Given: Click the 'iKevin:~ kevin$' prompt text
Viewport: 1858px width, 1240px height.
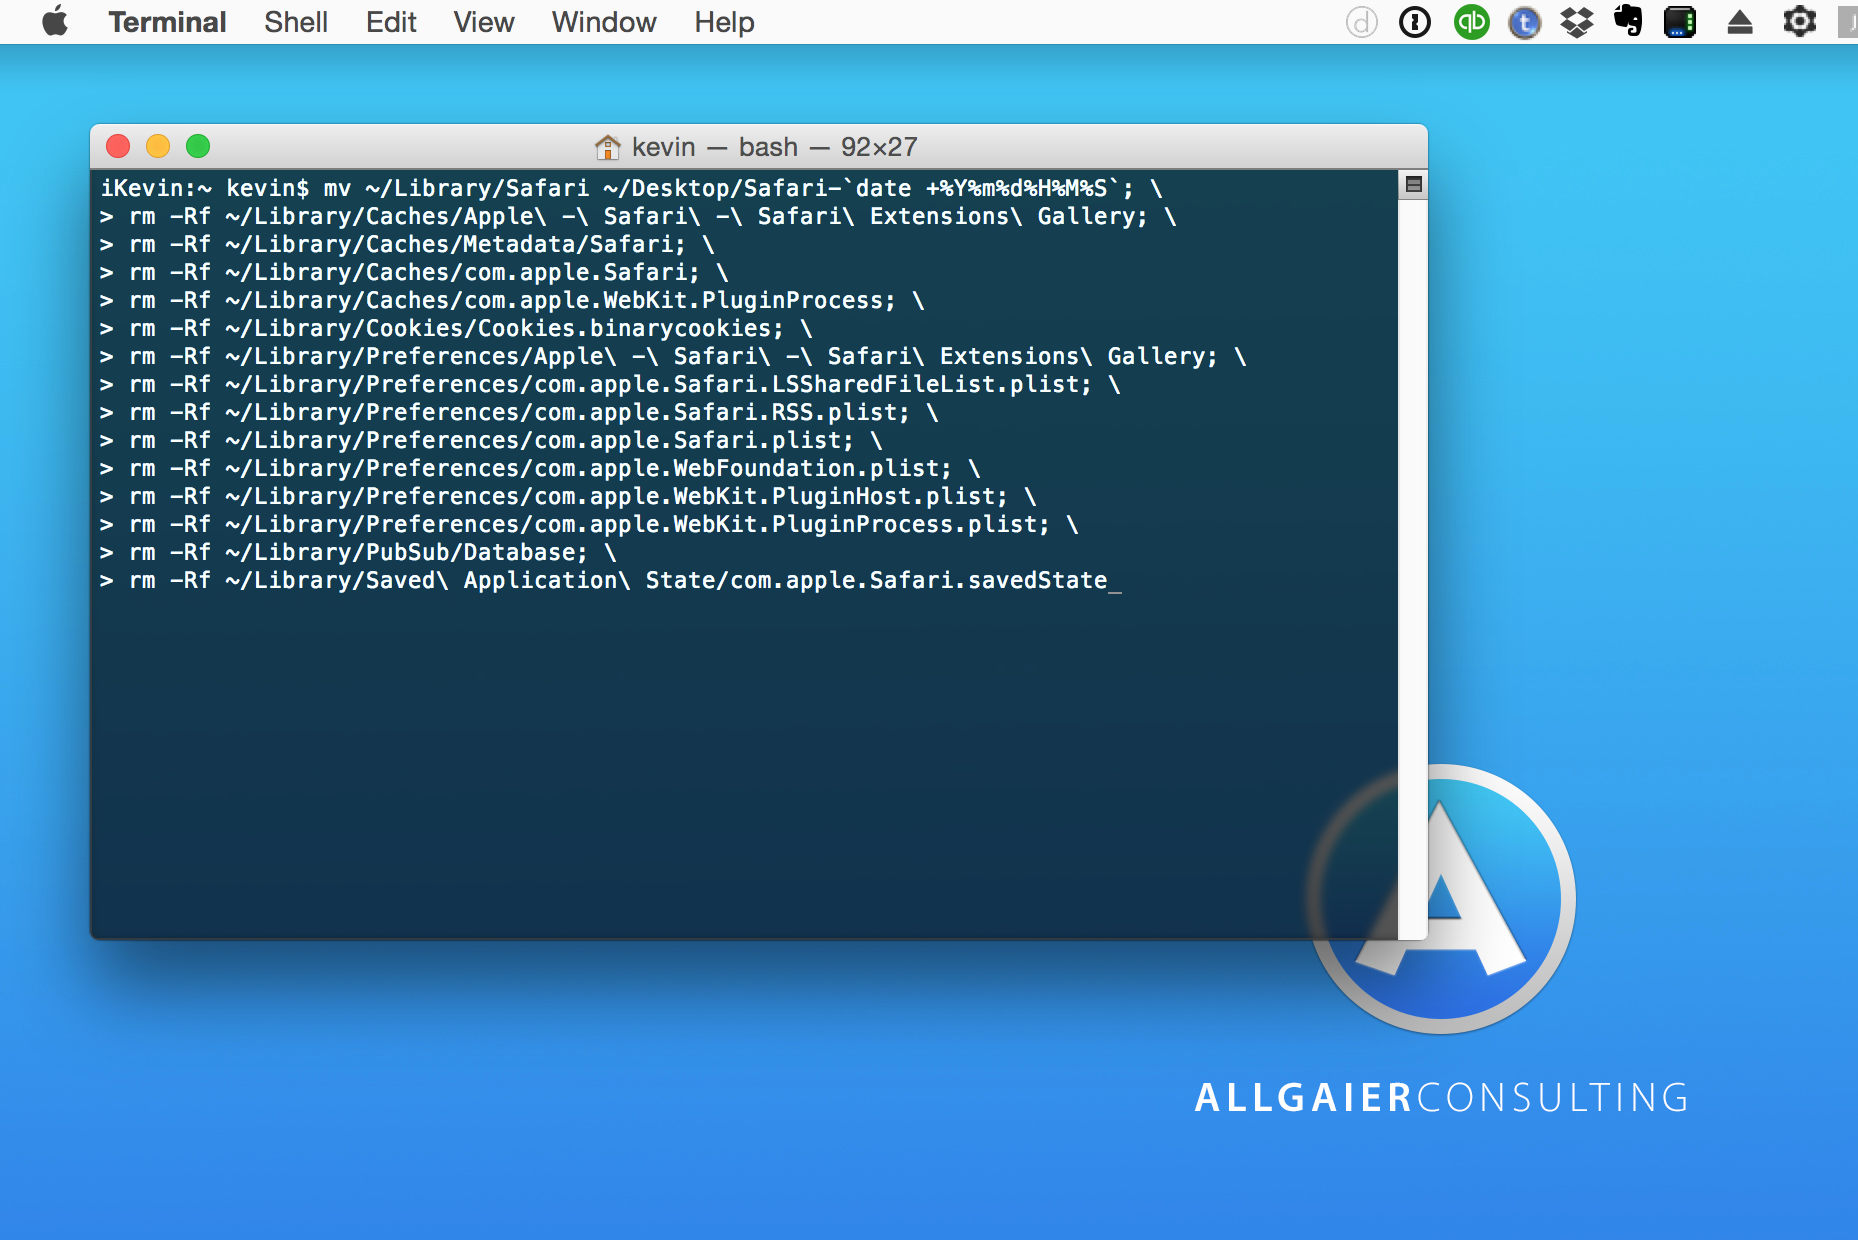Looking at the screenshot, I should [x=205, y=188].
